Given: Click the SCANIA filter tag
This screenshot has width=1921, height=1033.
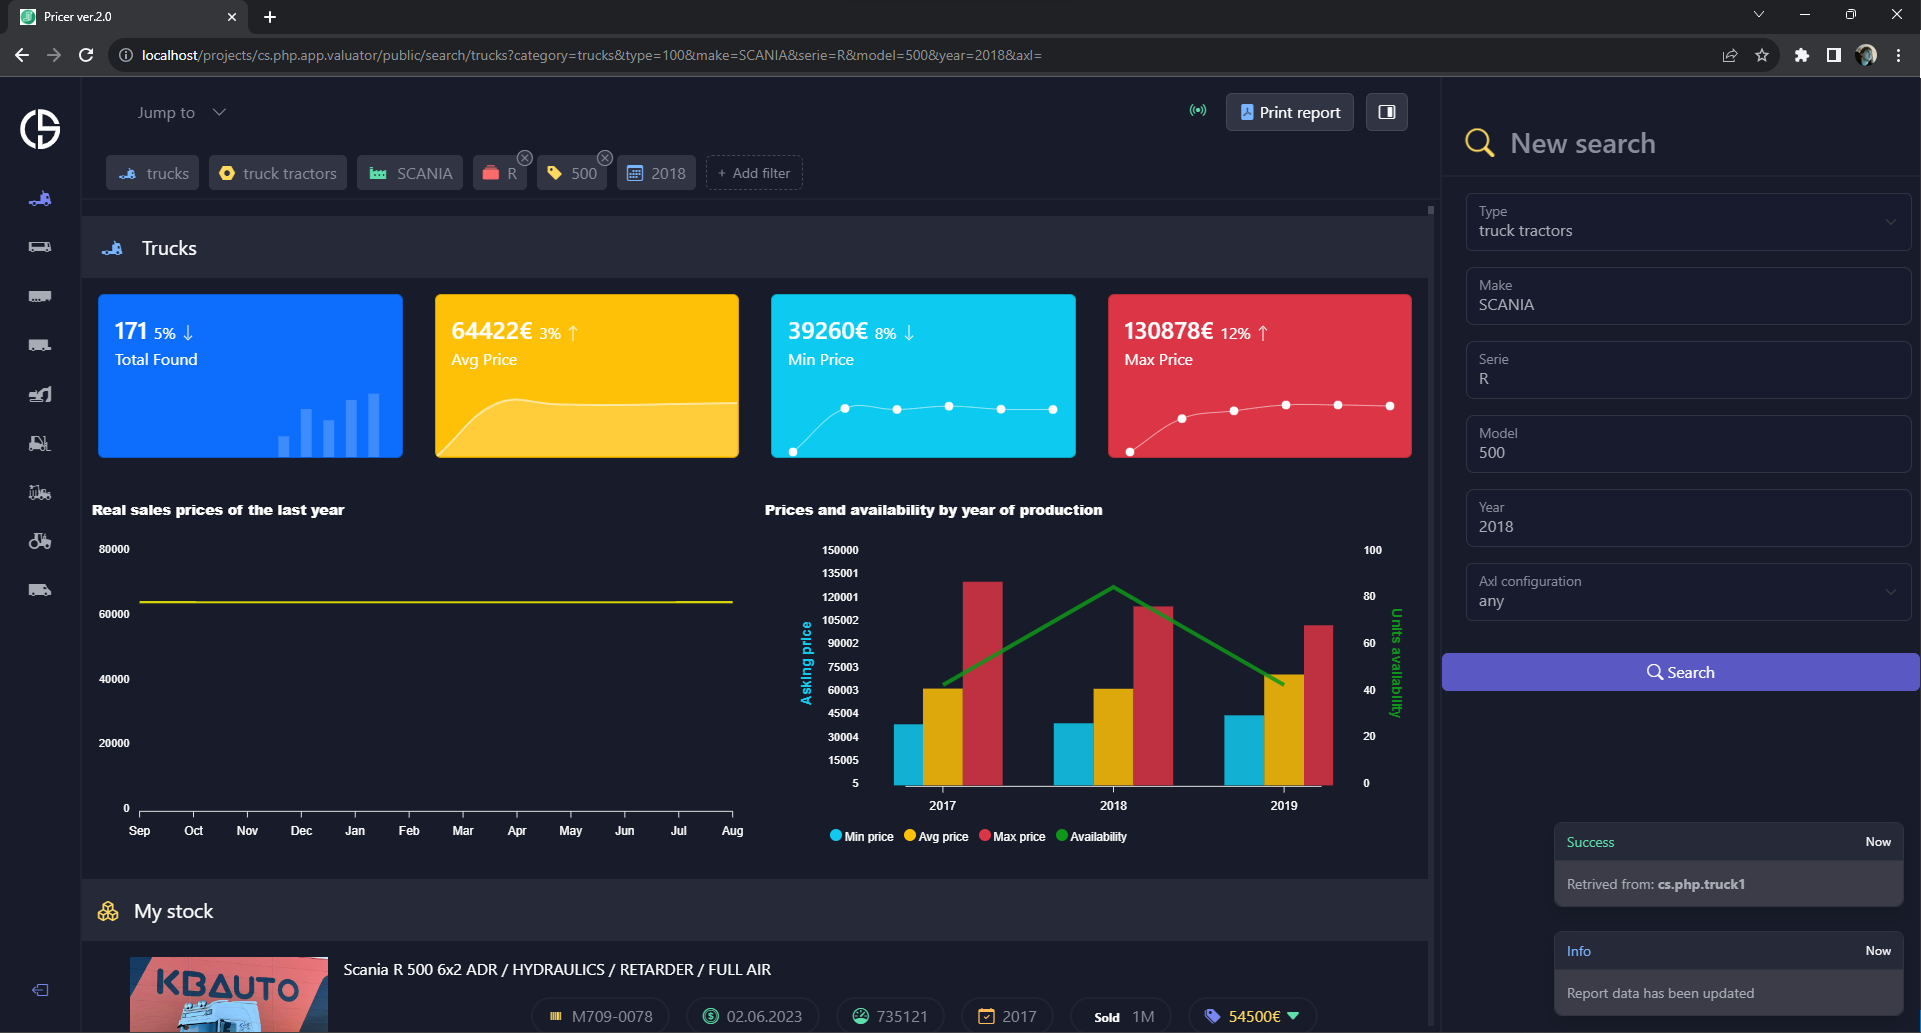Looking at the screenshot, I should (x=410, y=173).
